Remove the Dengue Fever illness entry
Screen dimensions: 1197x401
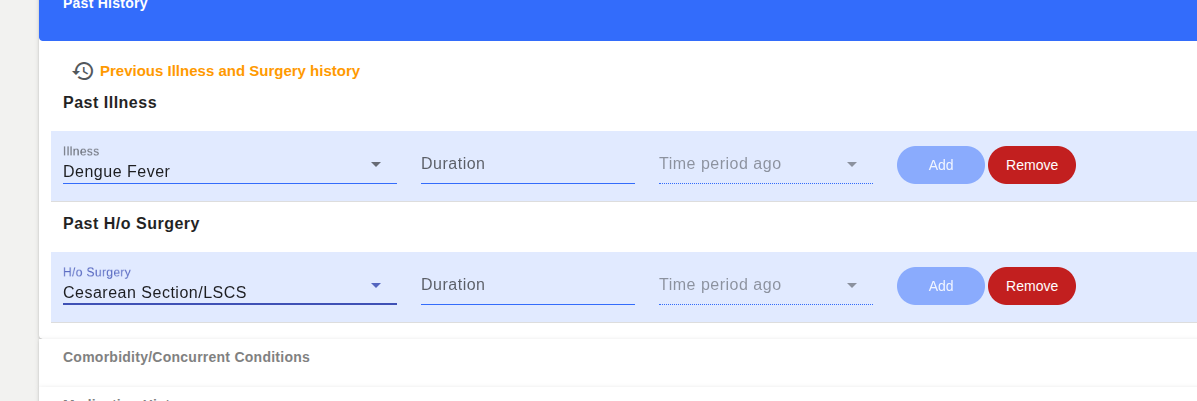(x=1031, y=165)
